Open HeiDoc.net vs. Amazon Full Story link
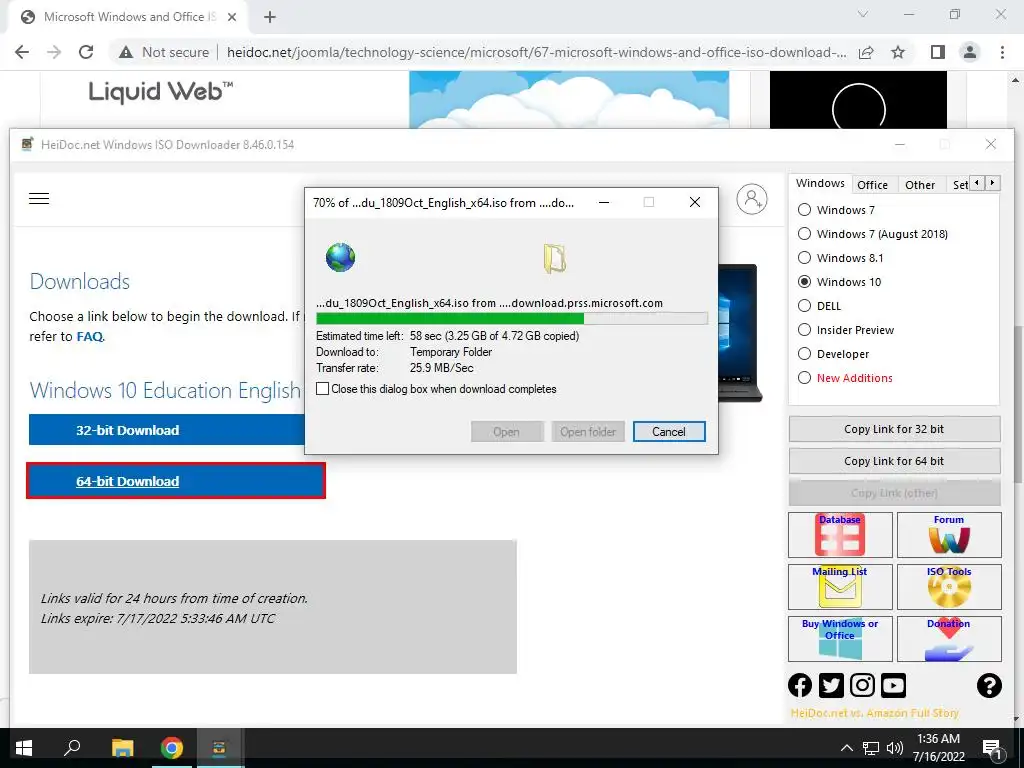1024x768 pixels. click(874, 713)
